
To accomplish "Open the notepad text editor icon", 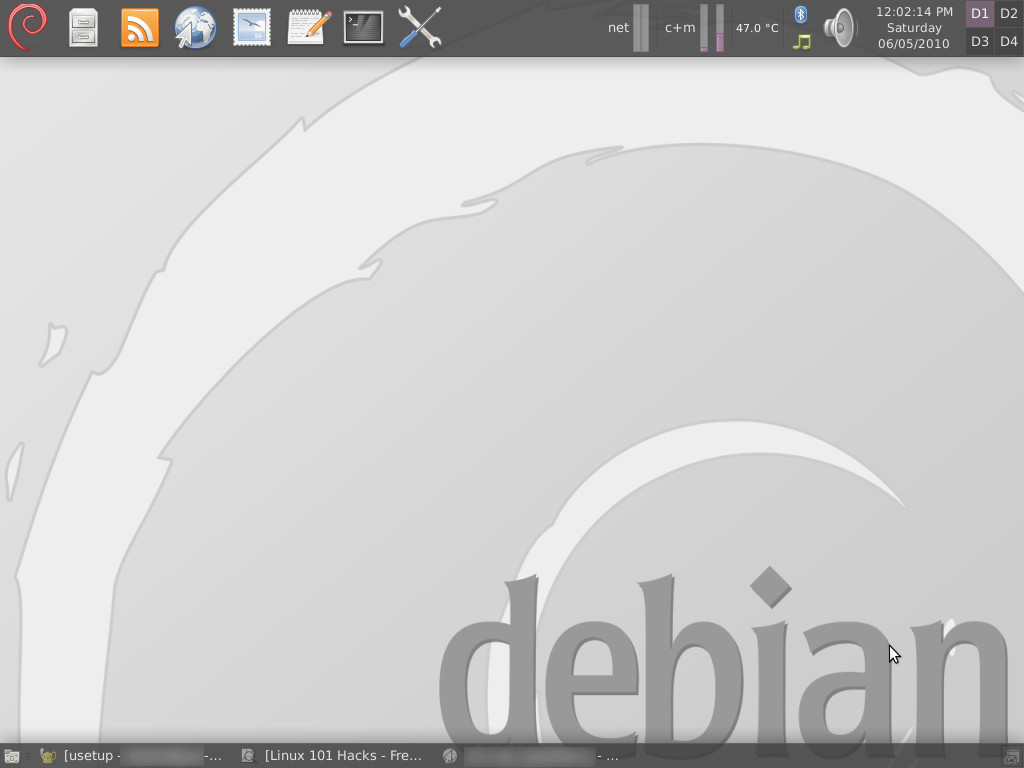I will 307,27.
